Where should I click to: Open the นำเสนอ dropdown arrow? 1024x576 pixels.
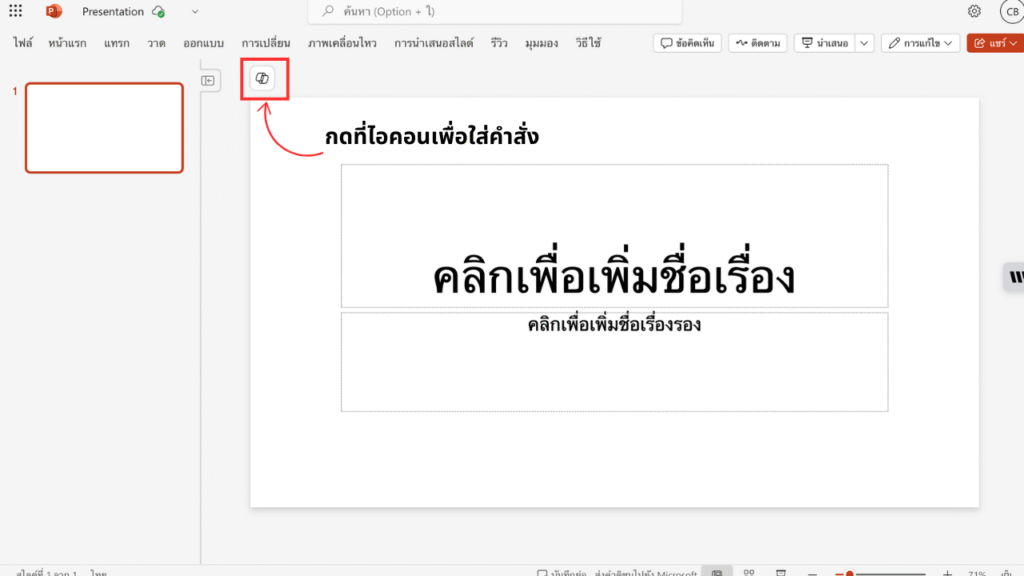click(x=864, y=43)
